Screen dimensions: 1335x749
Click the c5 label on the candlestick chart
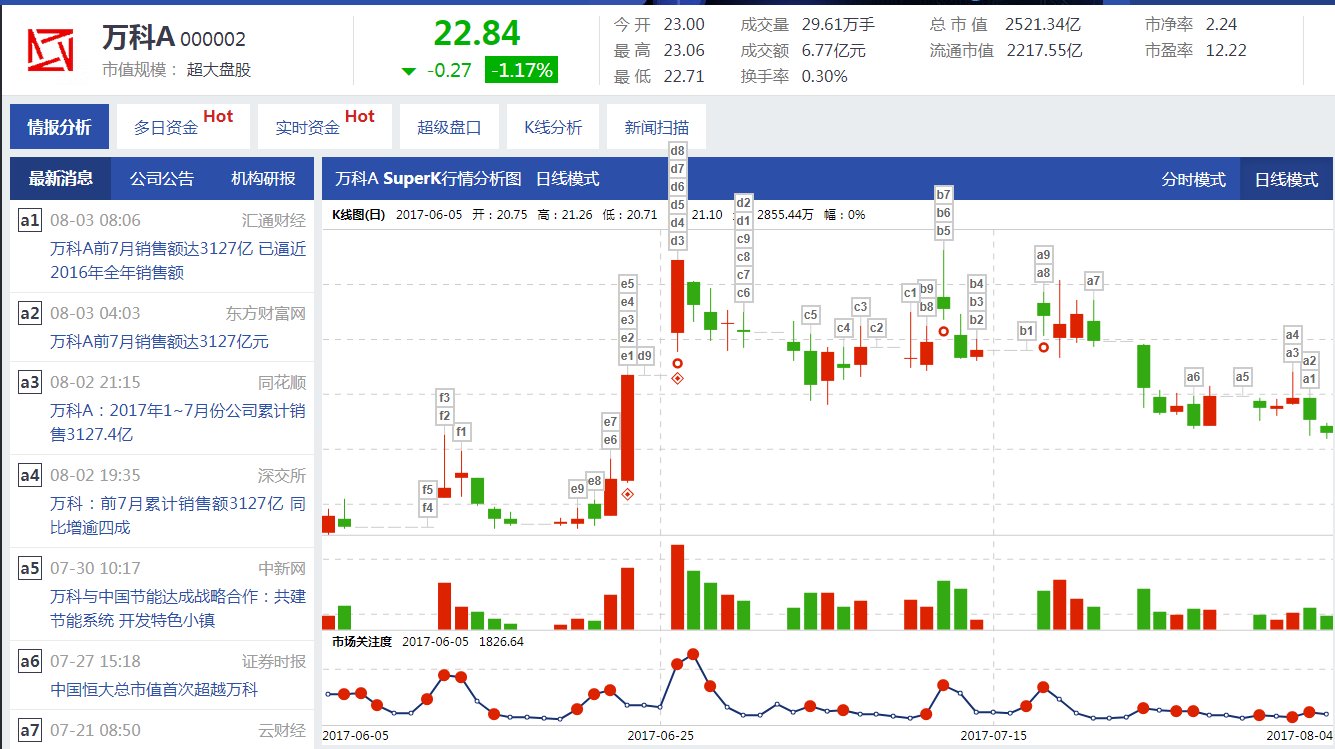(811, 316)
